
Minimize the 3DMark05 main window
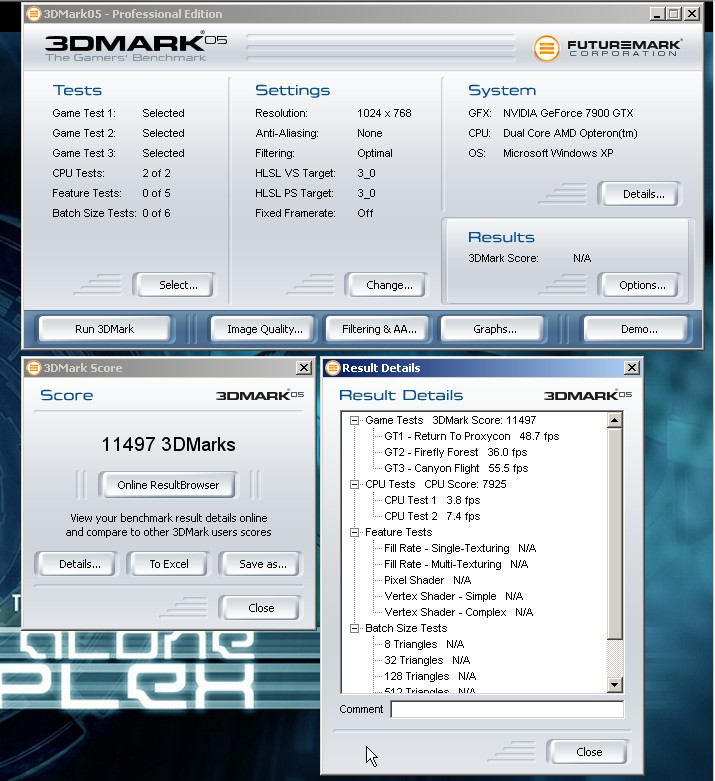click(657, 14)
